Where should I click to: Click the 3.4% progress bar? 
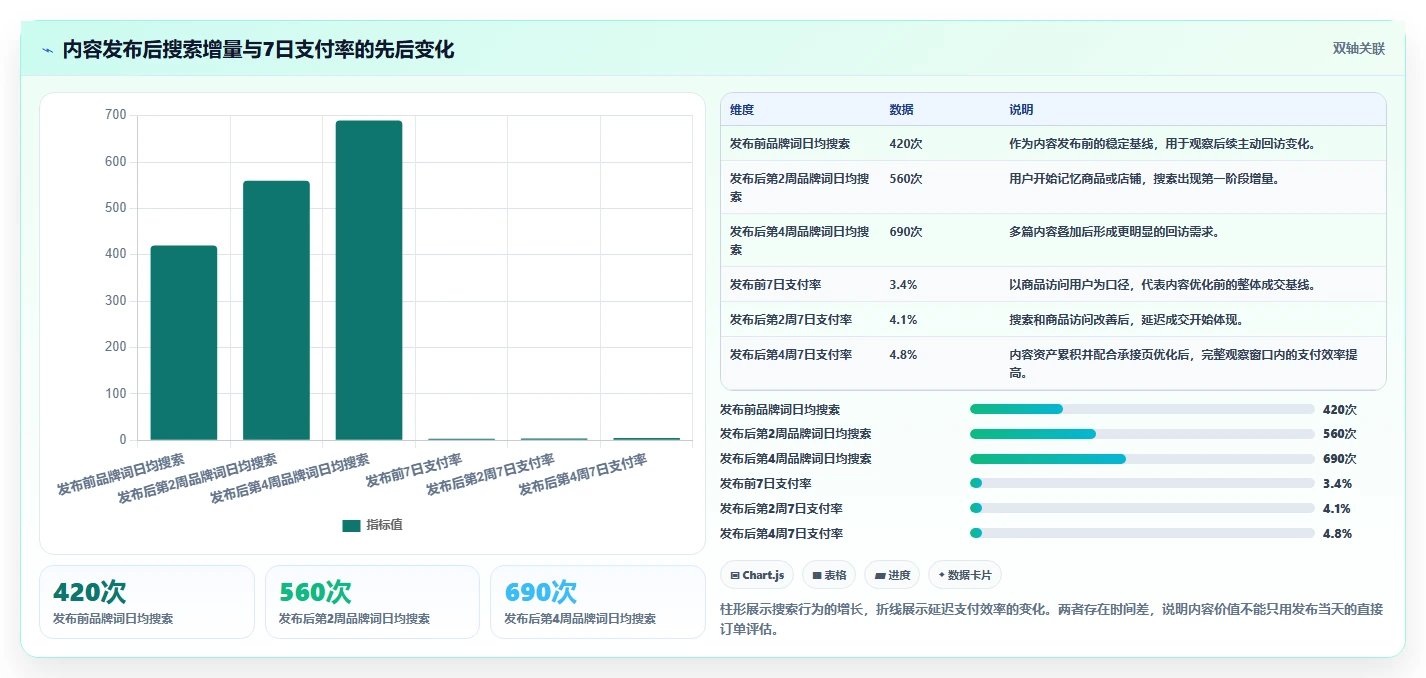[1142, 484]
